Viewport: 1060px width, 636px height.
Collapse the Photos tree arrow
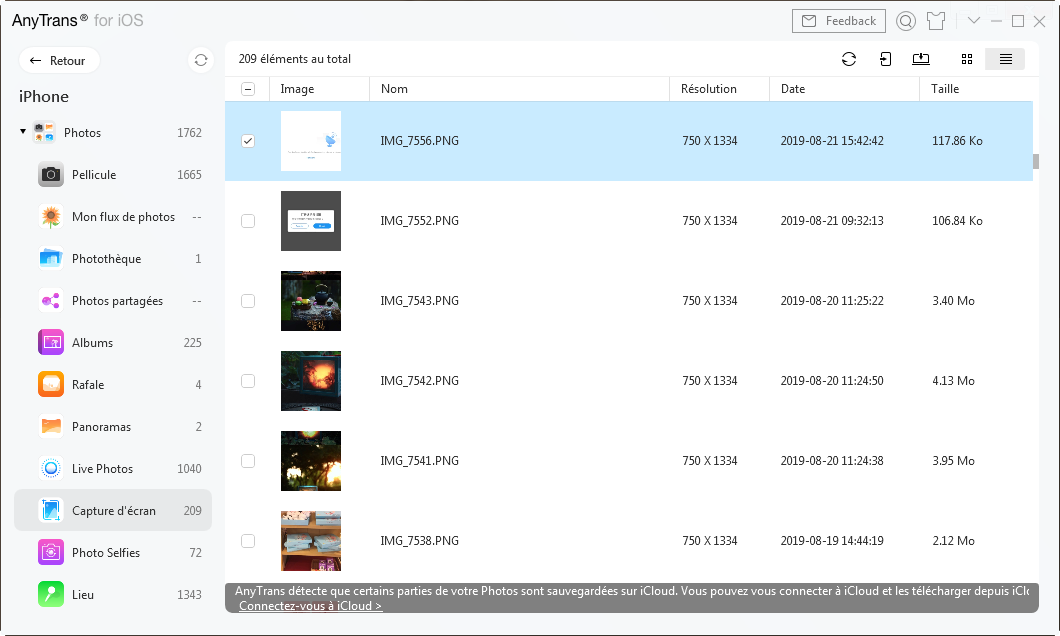click(23, 132)
